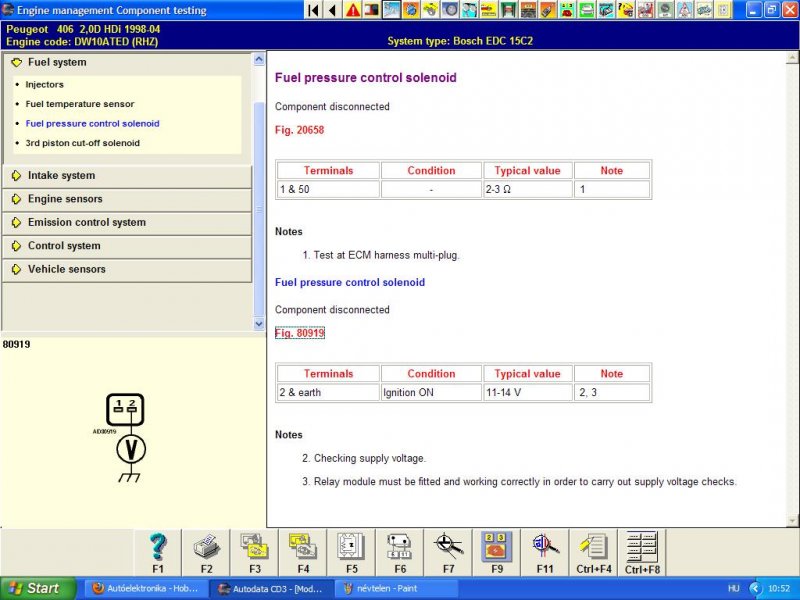
Task: Collapse the Fuel system section
Action: tap(127, 62)
